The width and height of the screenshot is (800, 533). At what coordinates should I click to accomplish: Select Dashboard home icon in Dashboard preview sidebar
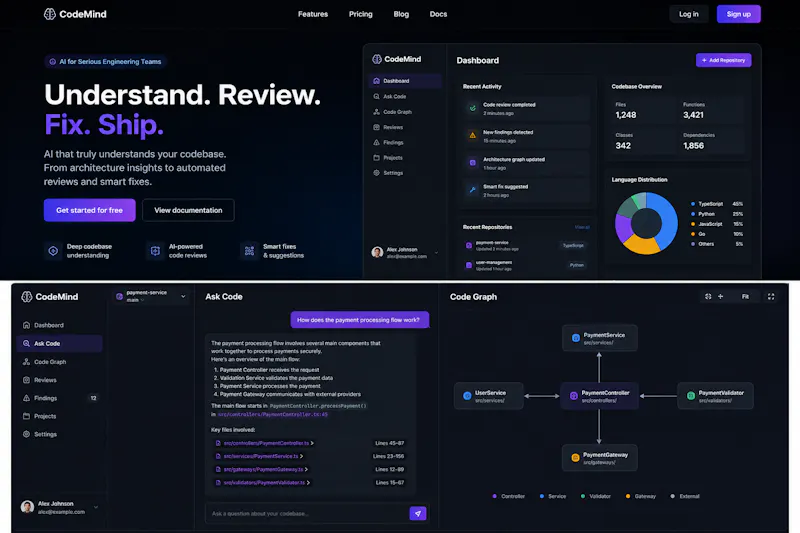[x=377, y=81]
